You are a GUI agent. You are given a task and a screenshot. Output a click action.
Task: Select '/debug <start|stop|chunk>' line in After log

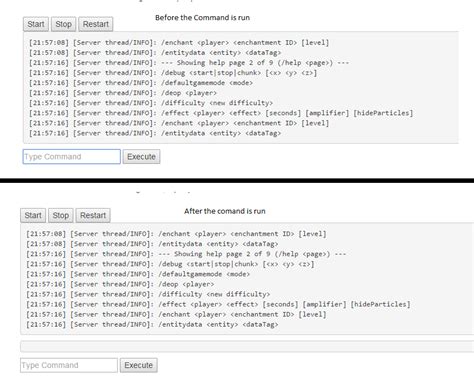click(170, 264)
